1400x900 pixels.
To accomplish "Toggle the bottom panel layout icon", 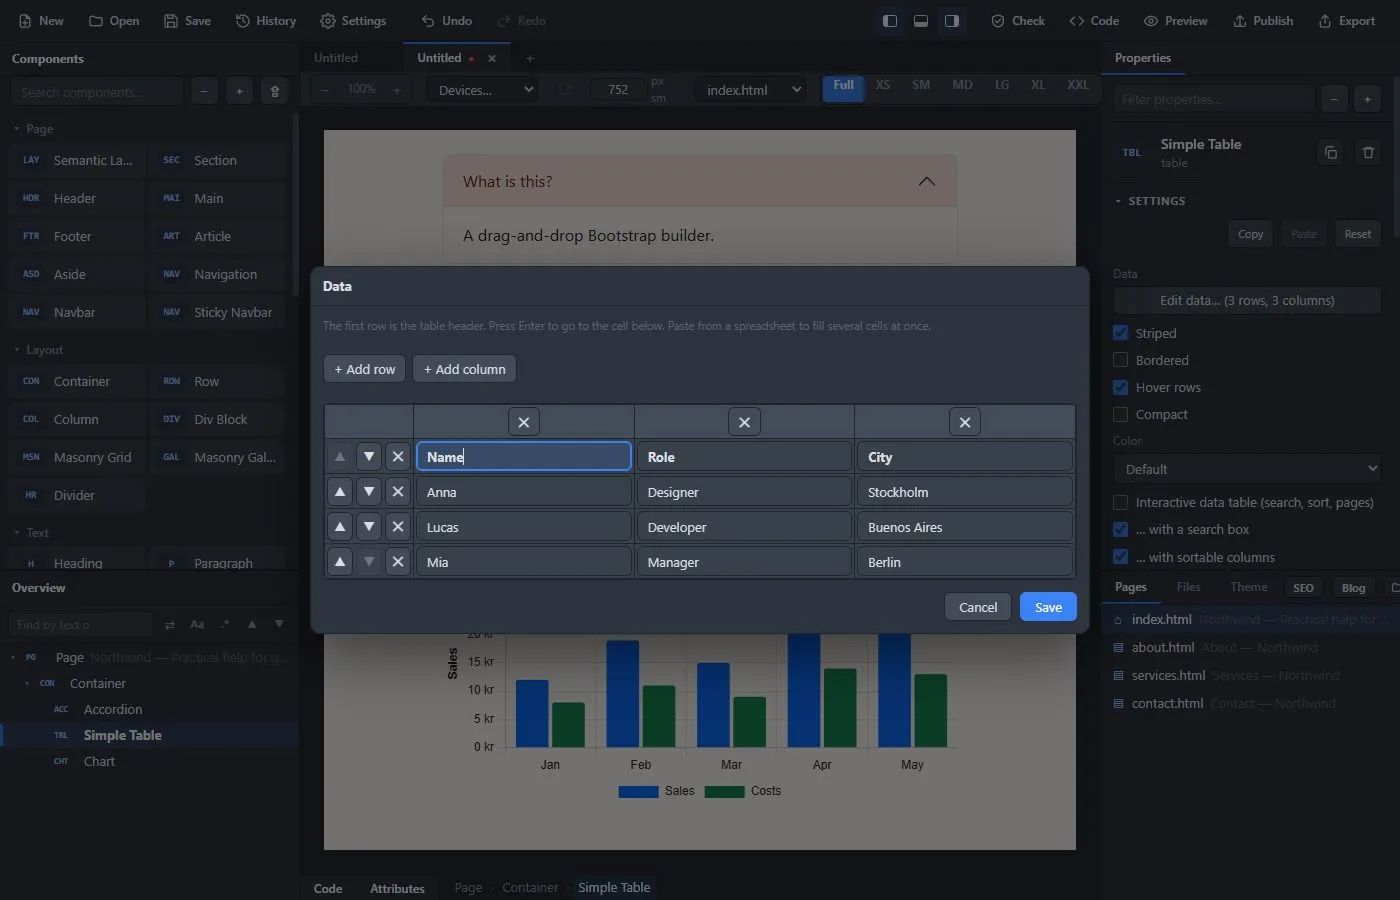I will point(921,21).
